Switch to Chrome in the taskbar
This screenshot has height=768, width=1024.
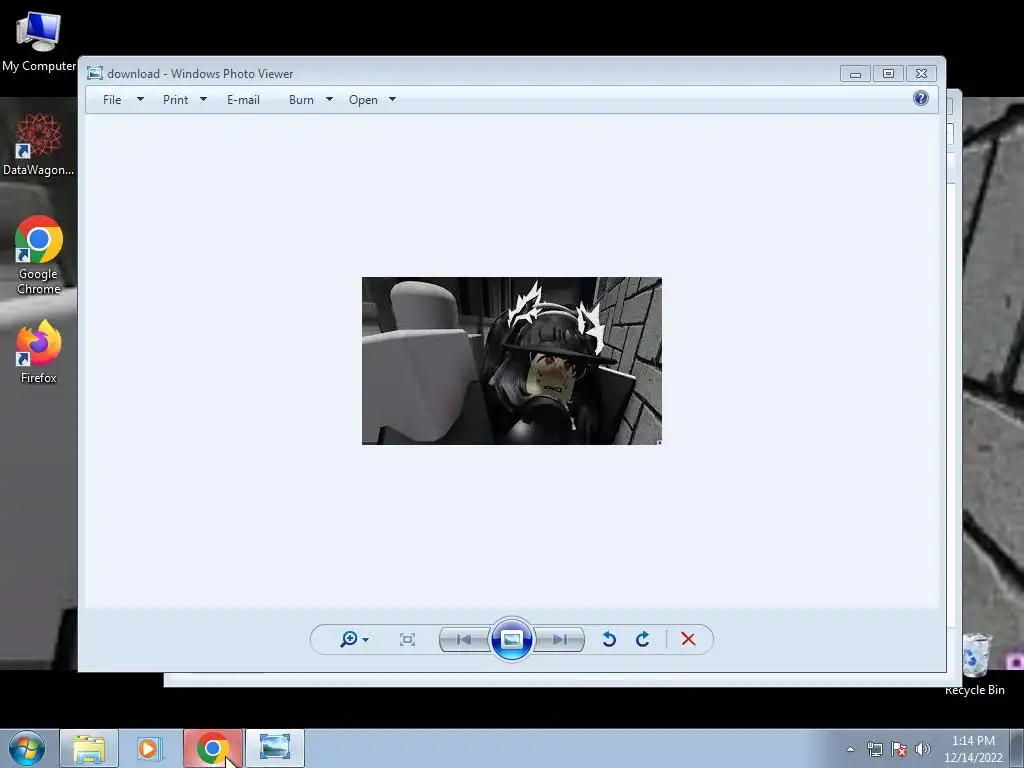[x=213, y=748]
